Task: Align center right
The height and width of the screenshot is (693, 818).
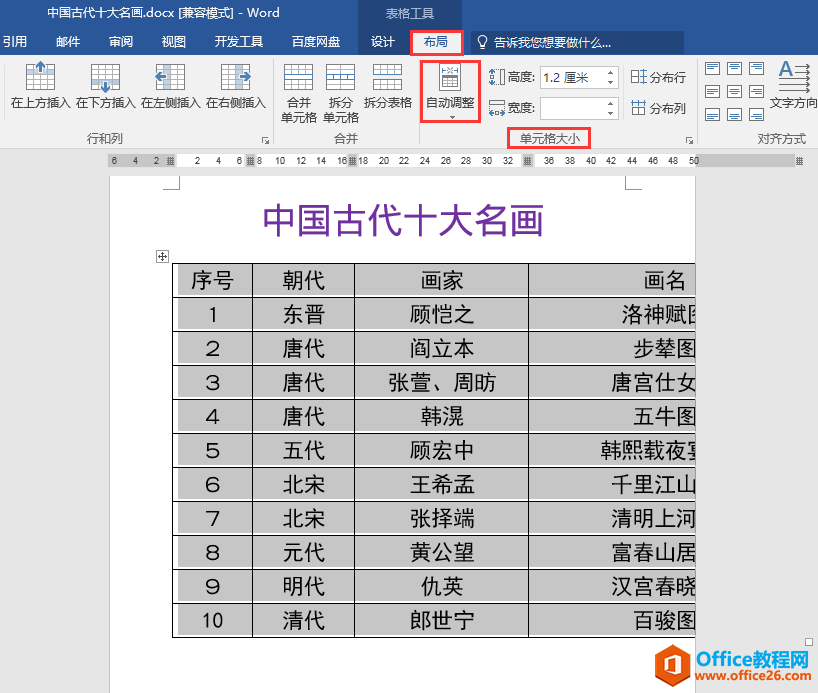Action: [x=756, y=91]
